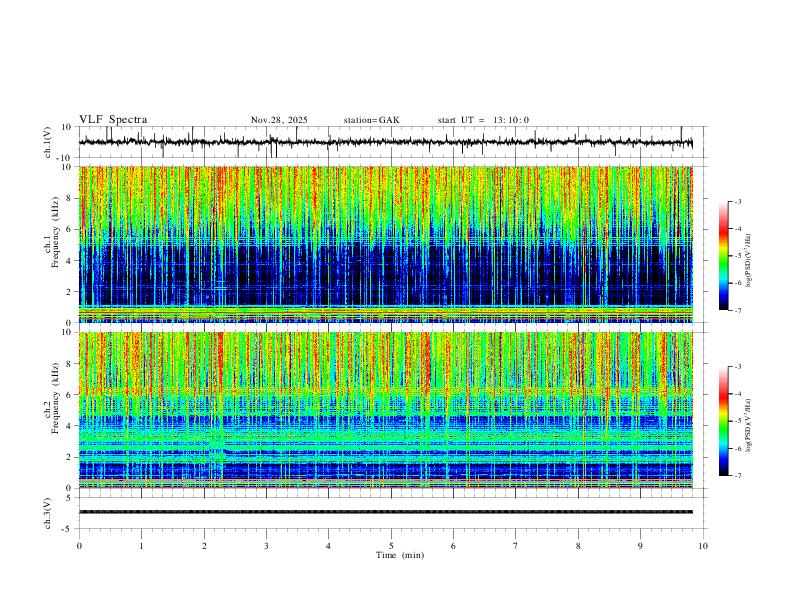The image size is (792, 612).
Task: Click the 'VLF Spectra' plot title
Action: coord(113,120)
